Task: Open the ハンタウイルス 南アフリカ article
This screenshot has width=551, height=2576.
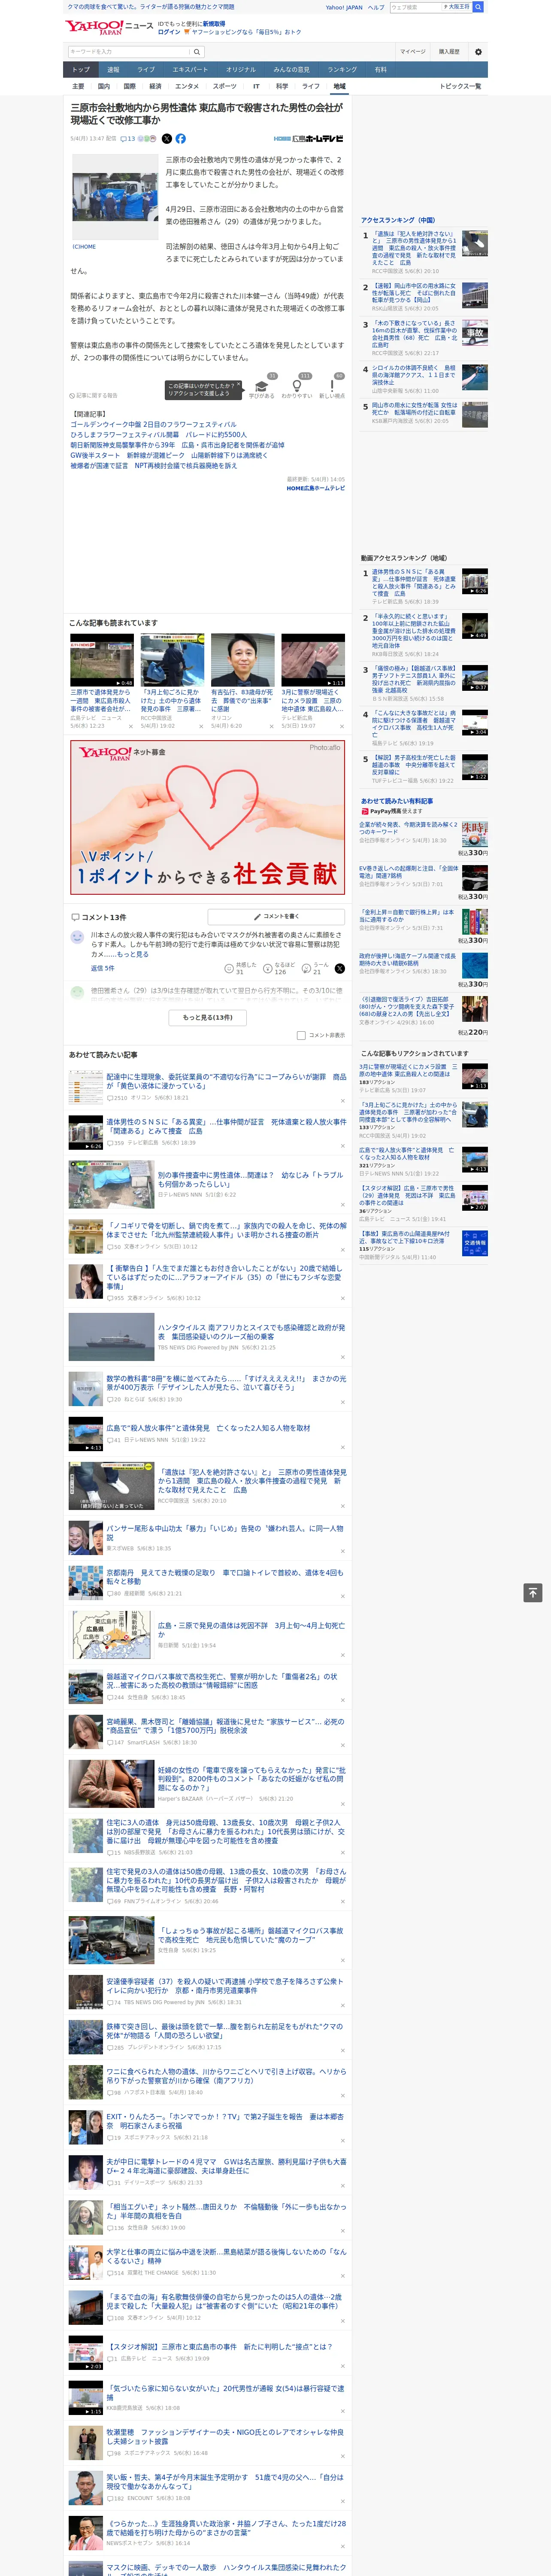Action: click(251, 1332)
